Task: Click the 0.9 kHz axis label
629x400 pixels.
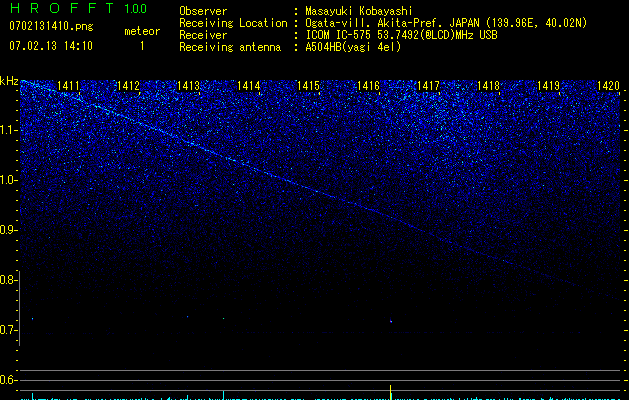Action: (8, 230)
